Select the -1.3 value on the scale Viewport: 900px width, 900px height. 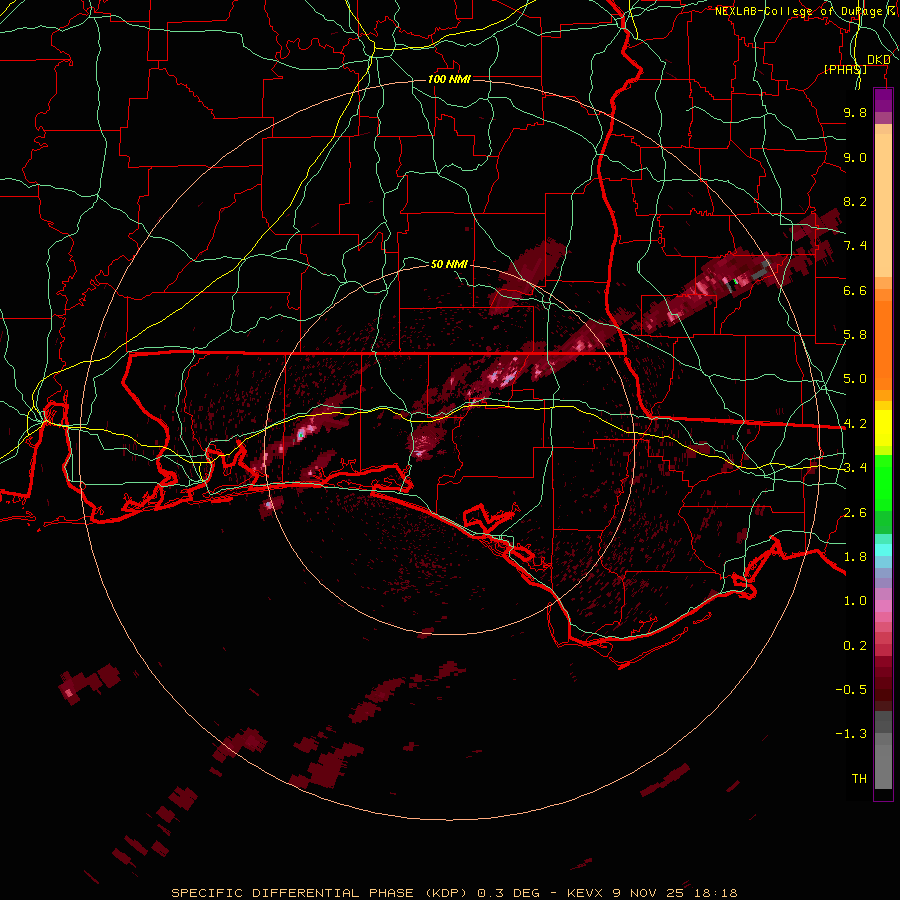tap(851, 734)
